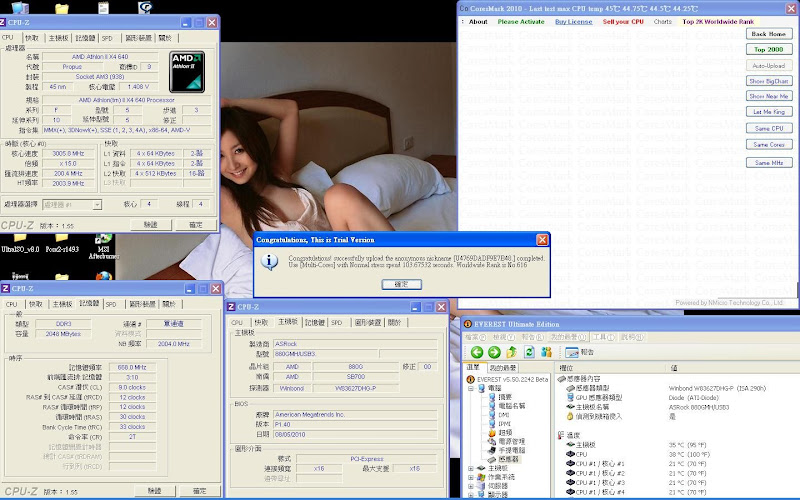Click the green Forward arrow in EVEREST toolbar
This screenshot has width=800, height=500.
[493, 352]
